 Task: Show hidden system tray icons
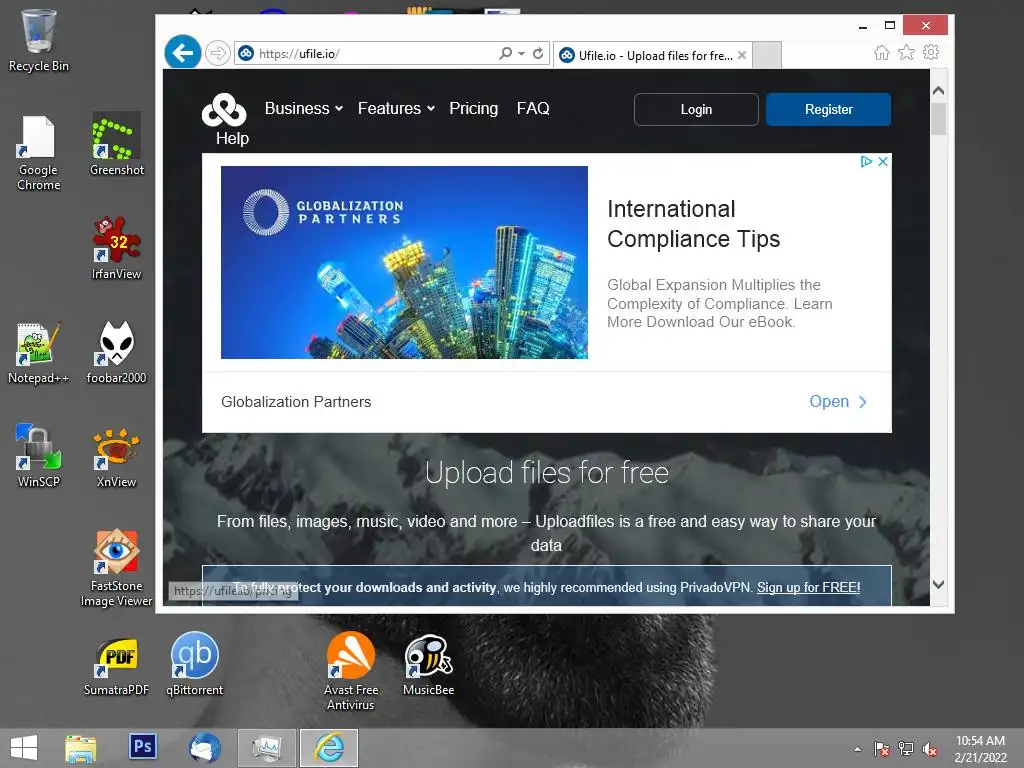pyautogui.click(x=857, y=749)
